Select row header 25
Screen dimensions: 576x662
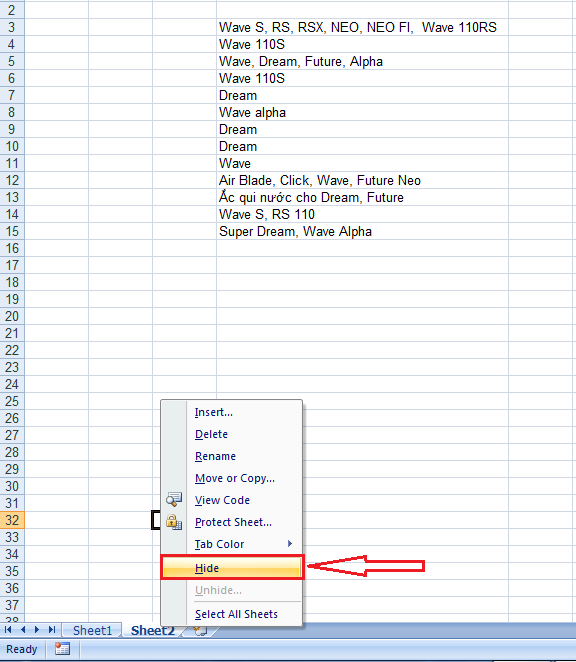(12, 401)
